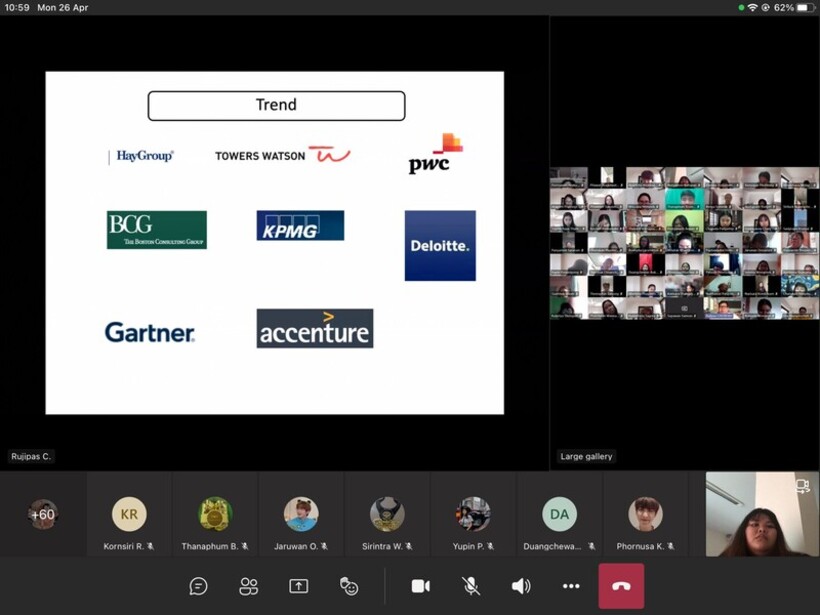
Task: Tap the Mon 26 Apr date in the status bar
Action: [x=63, y=7]
